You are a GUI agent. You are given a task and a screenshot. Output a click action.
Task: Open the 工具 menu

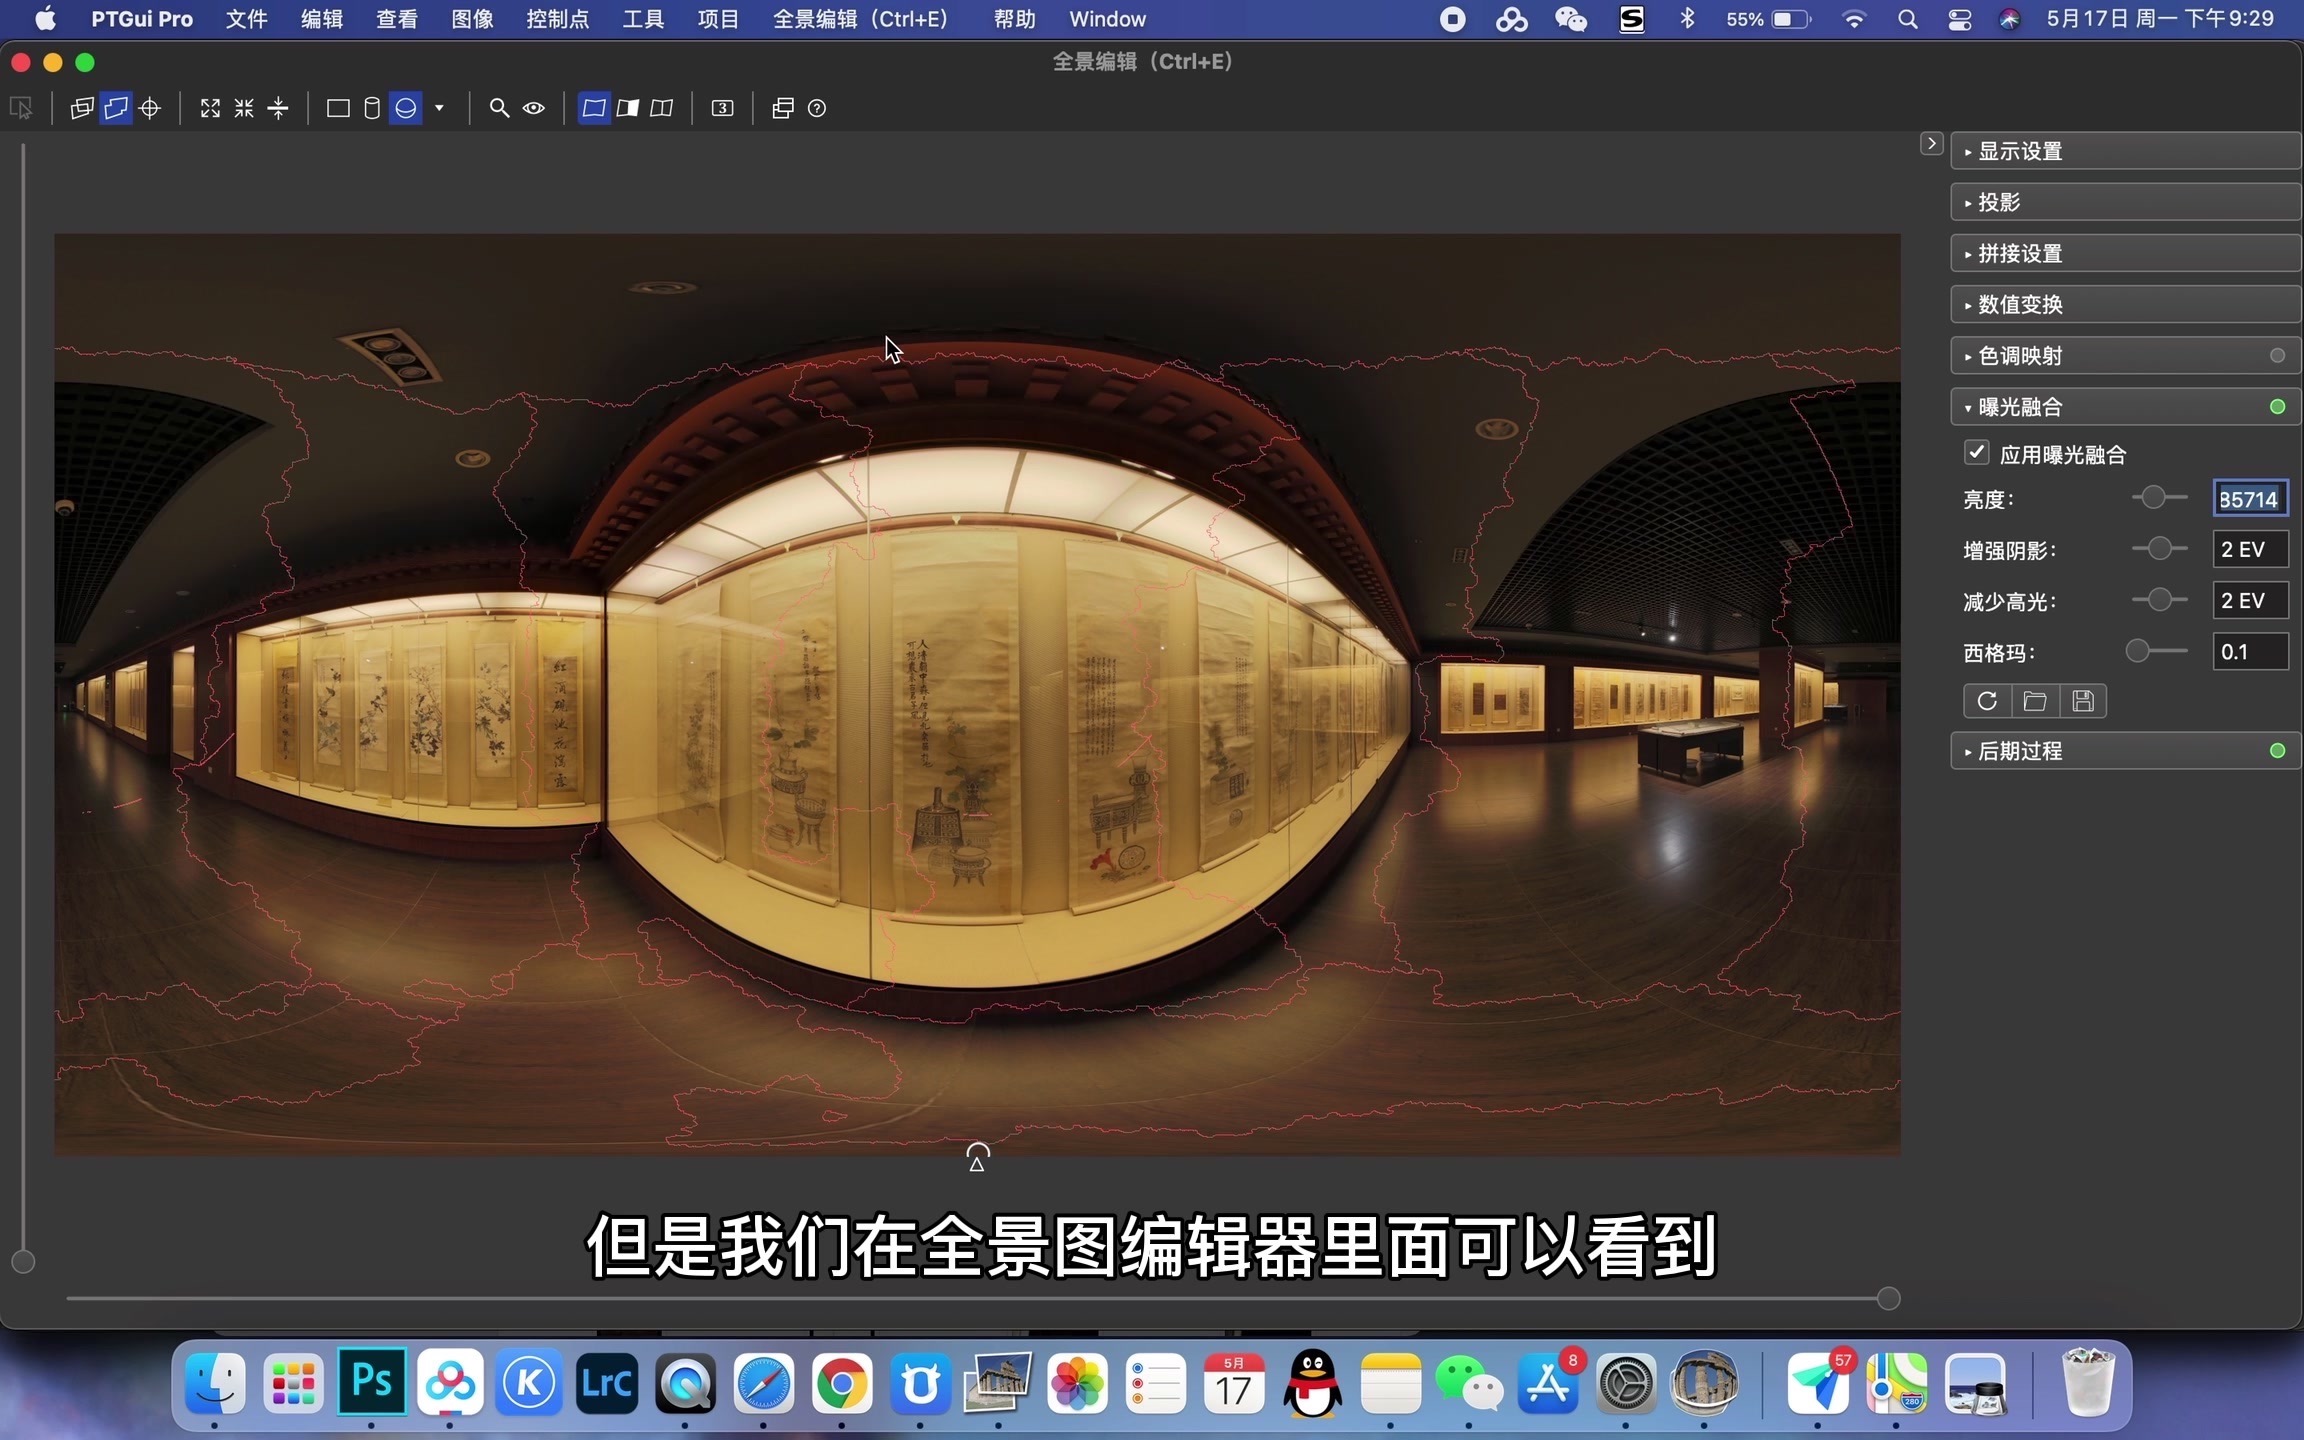643,19
